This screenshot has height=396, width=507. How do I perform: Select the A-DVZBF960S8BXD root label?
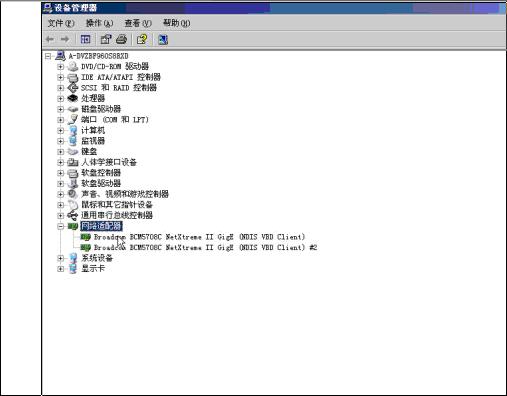pyautogui.click(x=98, y=56)
